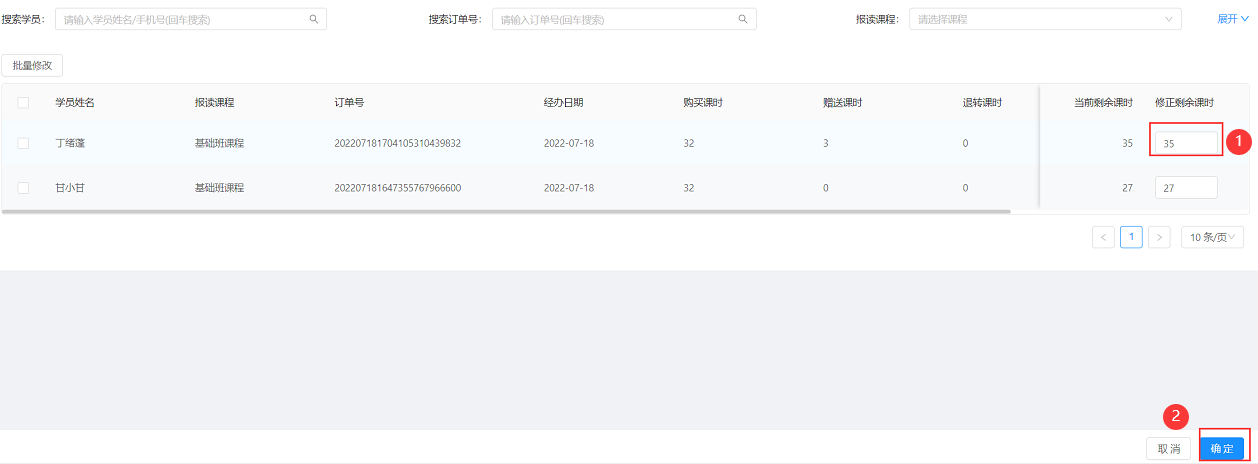Click the 报读课程 column header
The height and width of the screenshot is (464, 1258).
coord(215,102)
